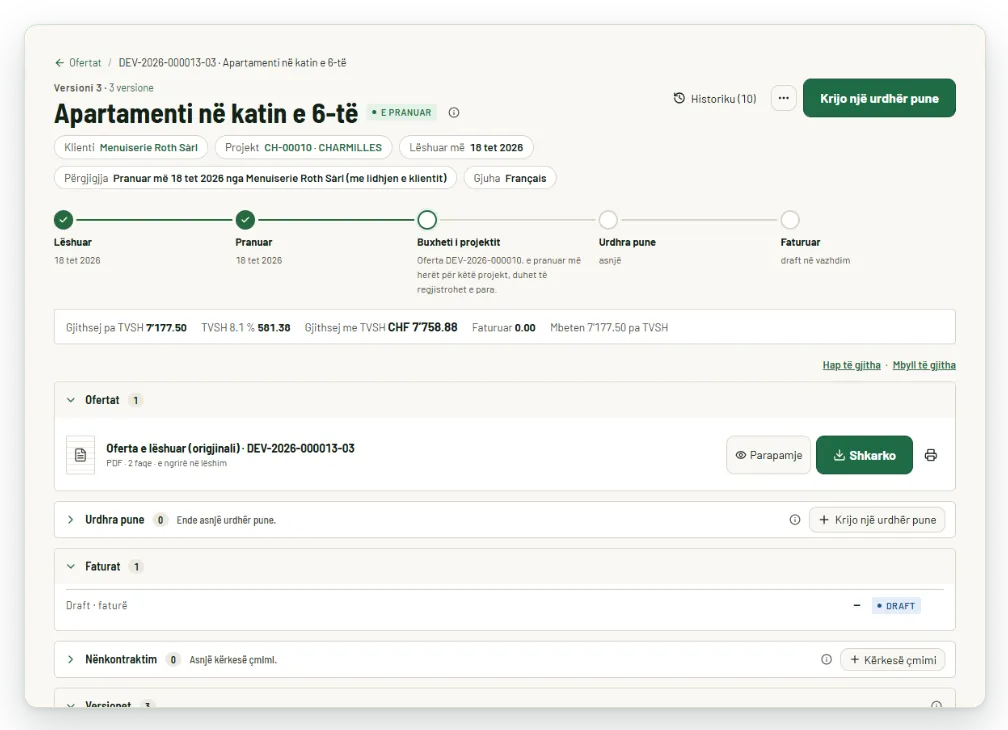1008x730 pixels.
Task: Click the Faturuar step circle
Action: click(790, 220)
